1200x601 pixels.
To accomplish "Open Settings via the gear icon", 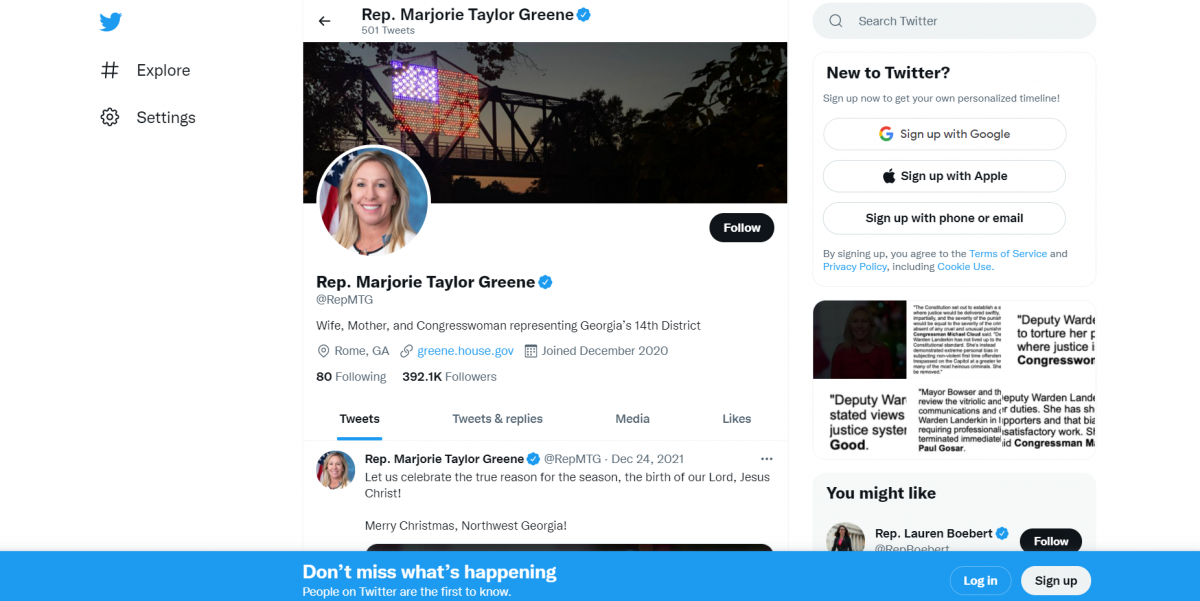I will point(110,117).
